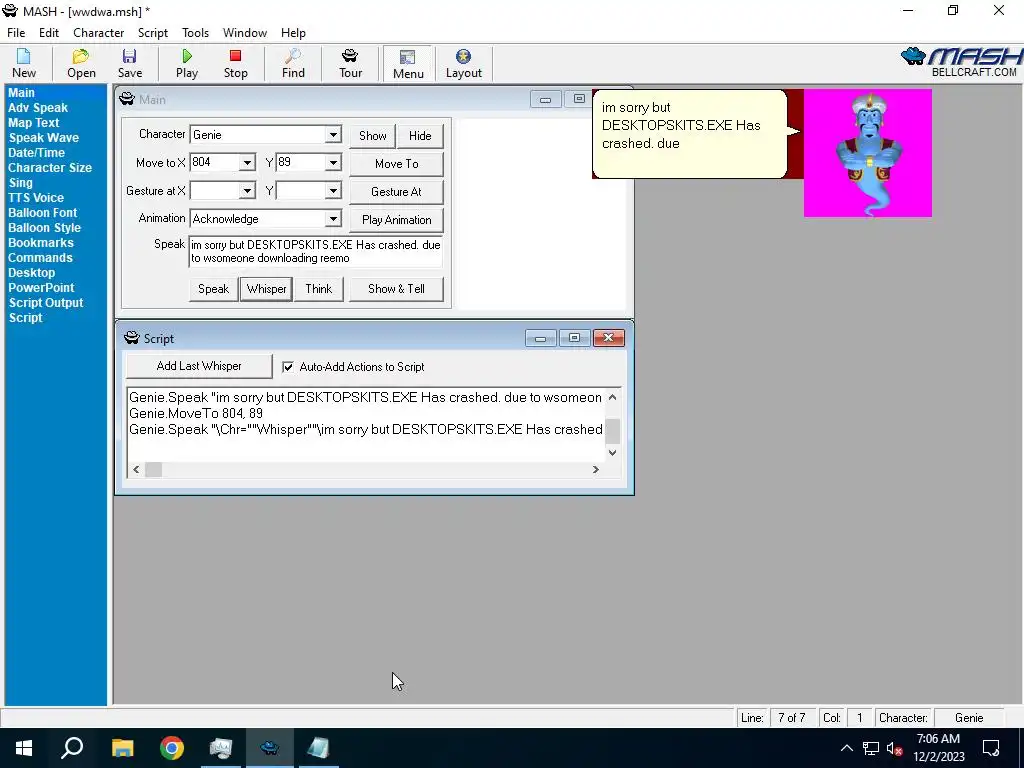Launch File Explorer from the taskbar
The width and height of the screenshot is (1024, 768).
pos(122,748)
